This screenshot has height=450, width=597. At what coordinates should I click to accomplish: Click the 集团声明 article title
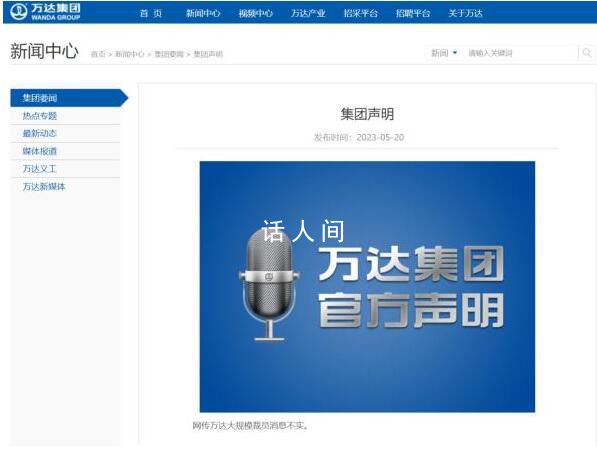pyautogui.click(x=367, y=114)
